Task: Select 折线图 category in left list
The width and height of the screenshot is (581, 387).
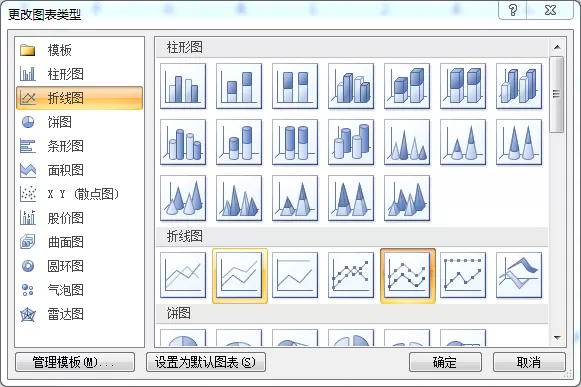Action: 79,98
